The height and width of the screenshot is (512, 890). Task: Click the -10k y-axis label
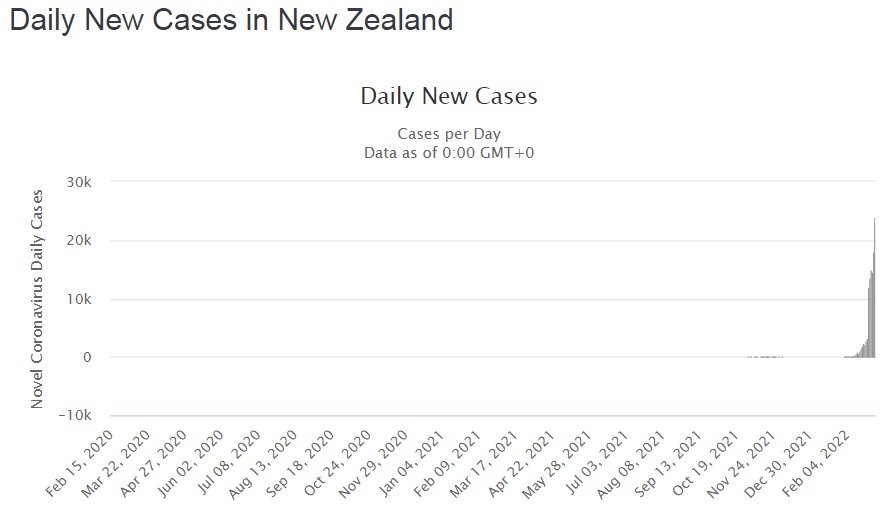click(75, 415)
